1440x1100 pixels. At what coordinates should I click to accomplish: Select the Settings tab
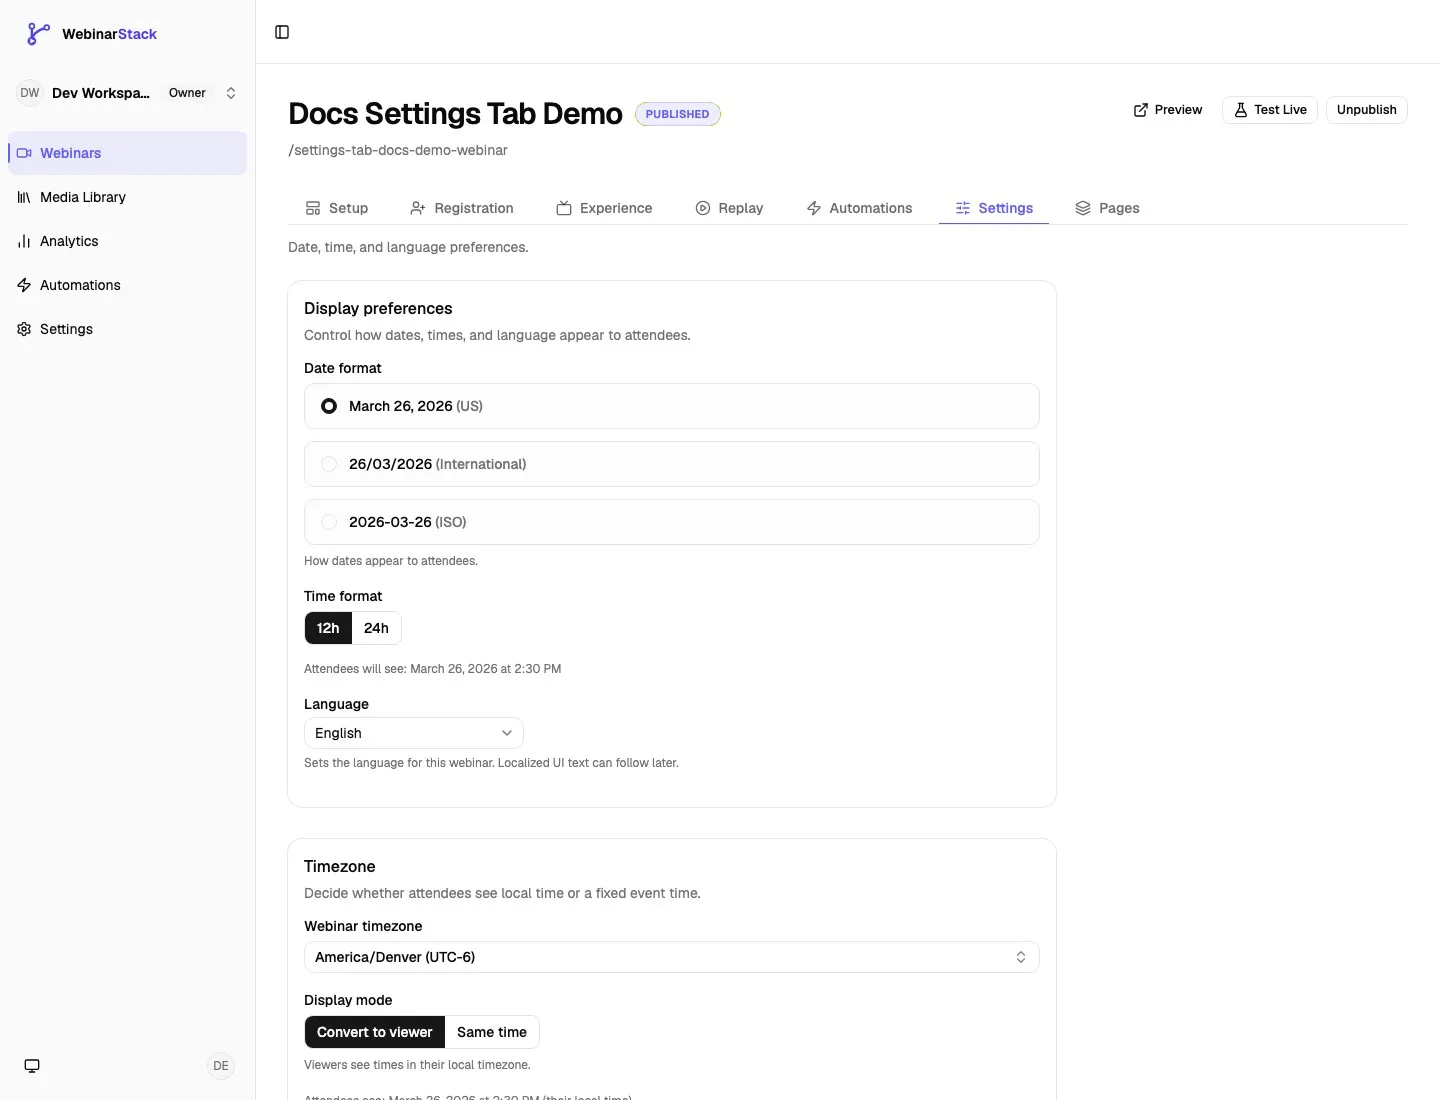pos(994,208)
